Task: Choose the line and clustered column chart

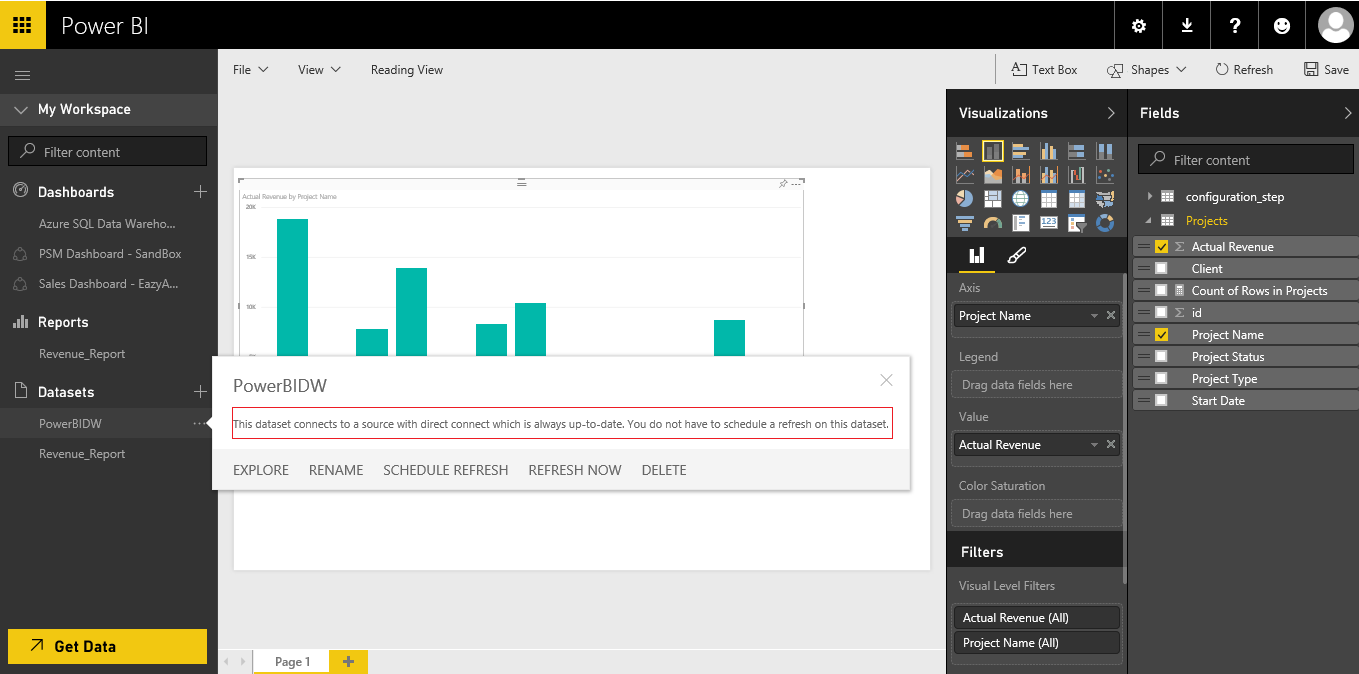Action: pos(1049,175)
